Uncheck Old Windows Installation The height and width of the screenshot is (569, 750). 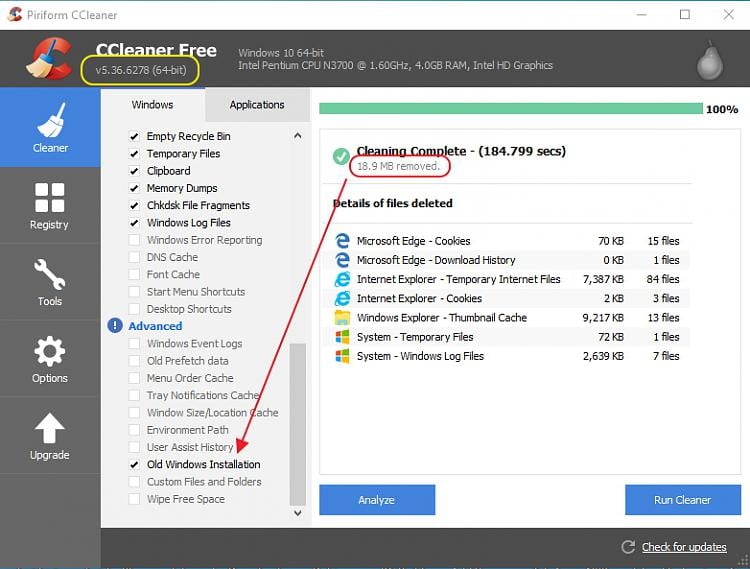(134, 464)
